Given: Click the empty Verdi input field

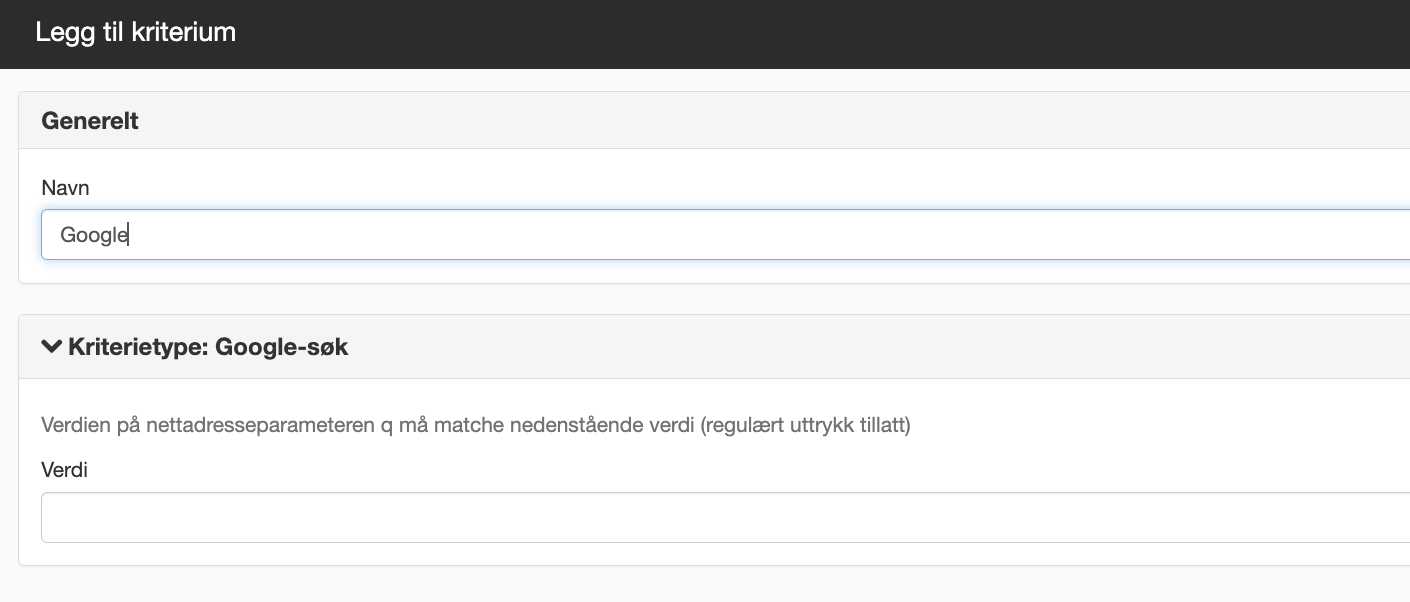Looking at the screenshot, I should click(x=725, y=517).
